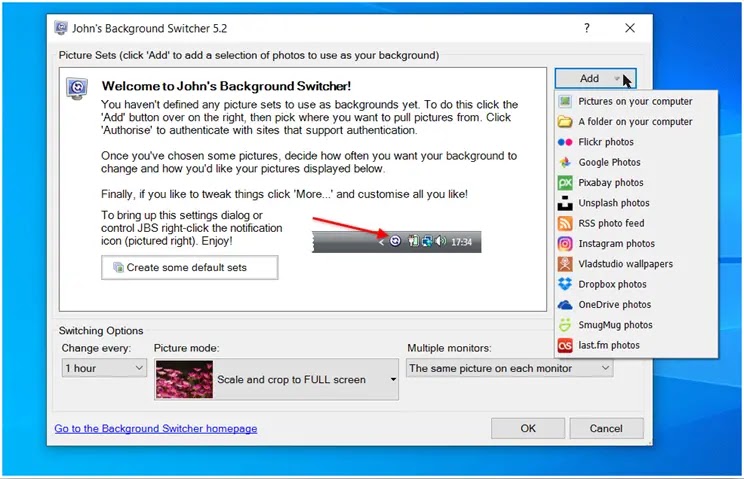Image resolution: width=744 pixels, height=479 pixels.
Task: Click the SmugMug smiley icon
Action: (x=565, y=325)
